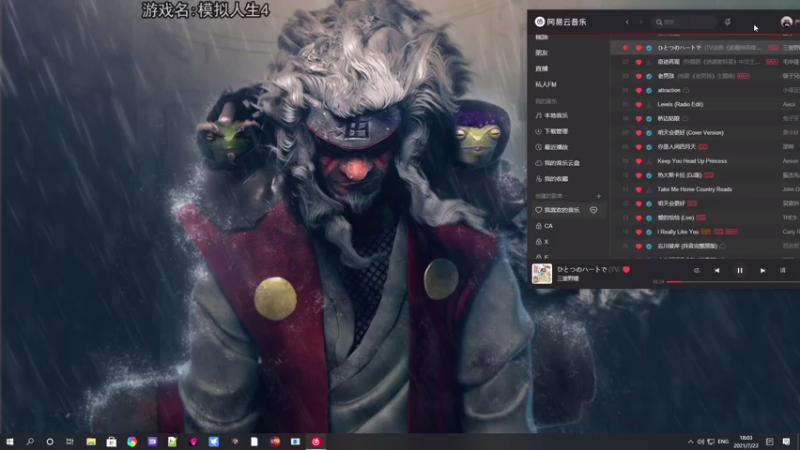Download Keep You Head Up Princess

click(649, 161)
